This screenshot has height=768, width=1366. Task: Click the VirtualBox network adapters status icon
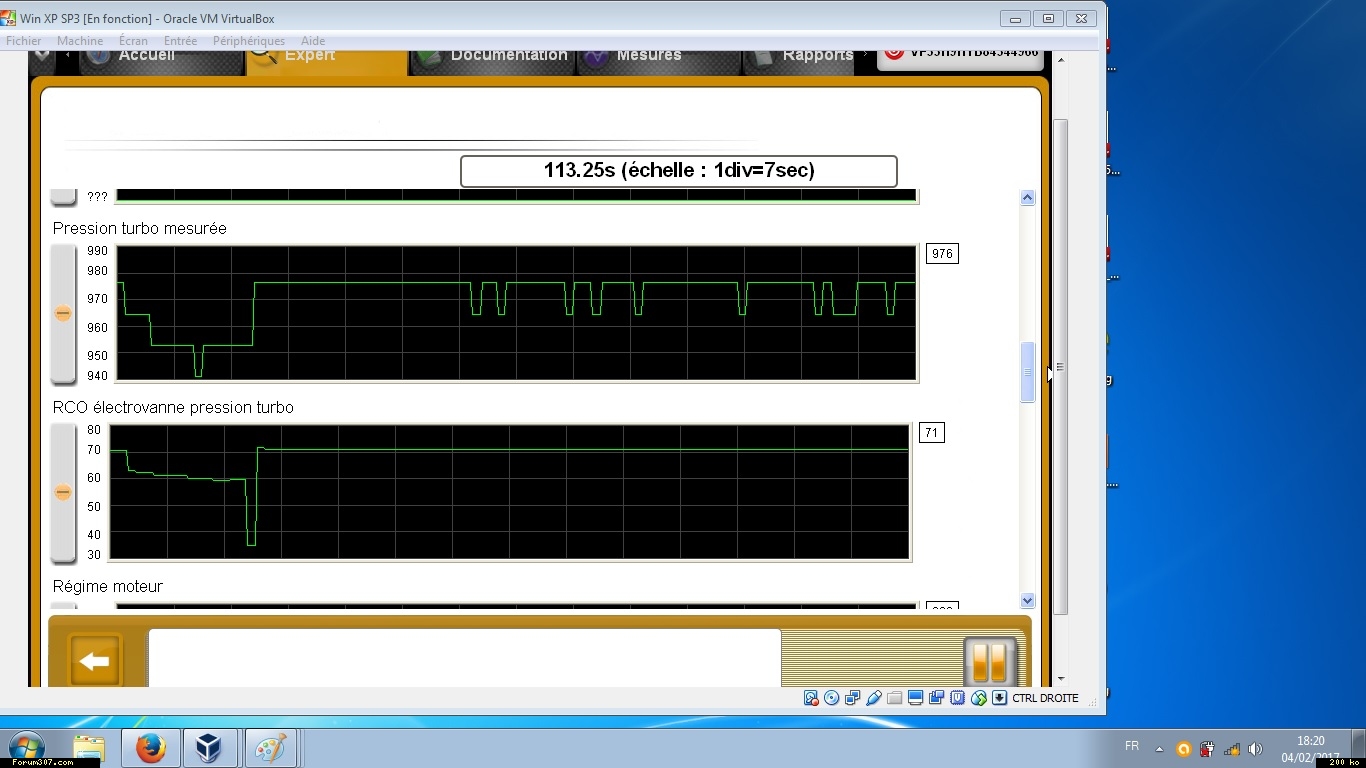click(852, 698)
